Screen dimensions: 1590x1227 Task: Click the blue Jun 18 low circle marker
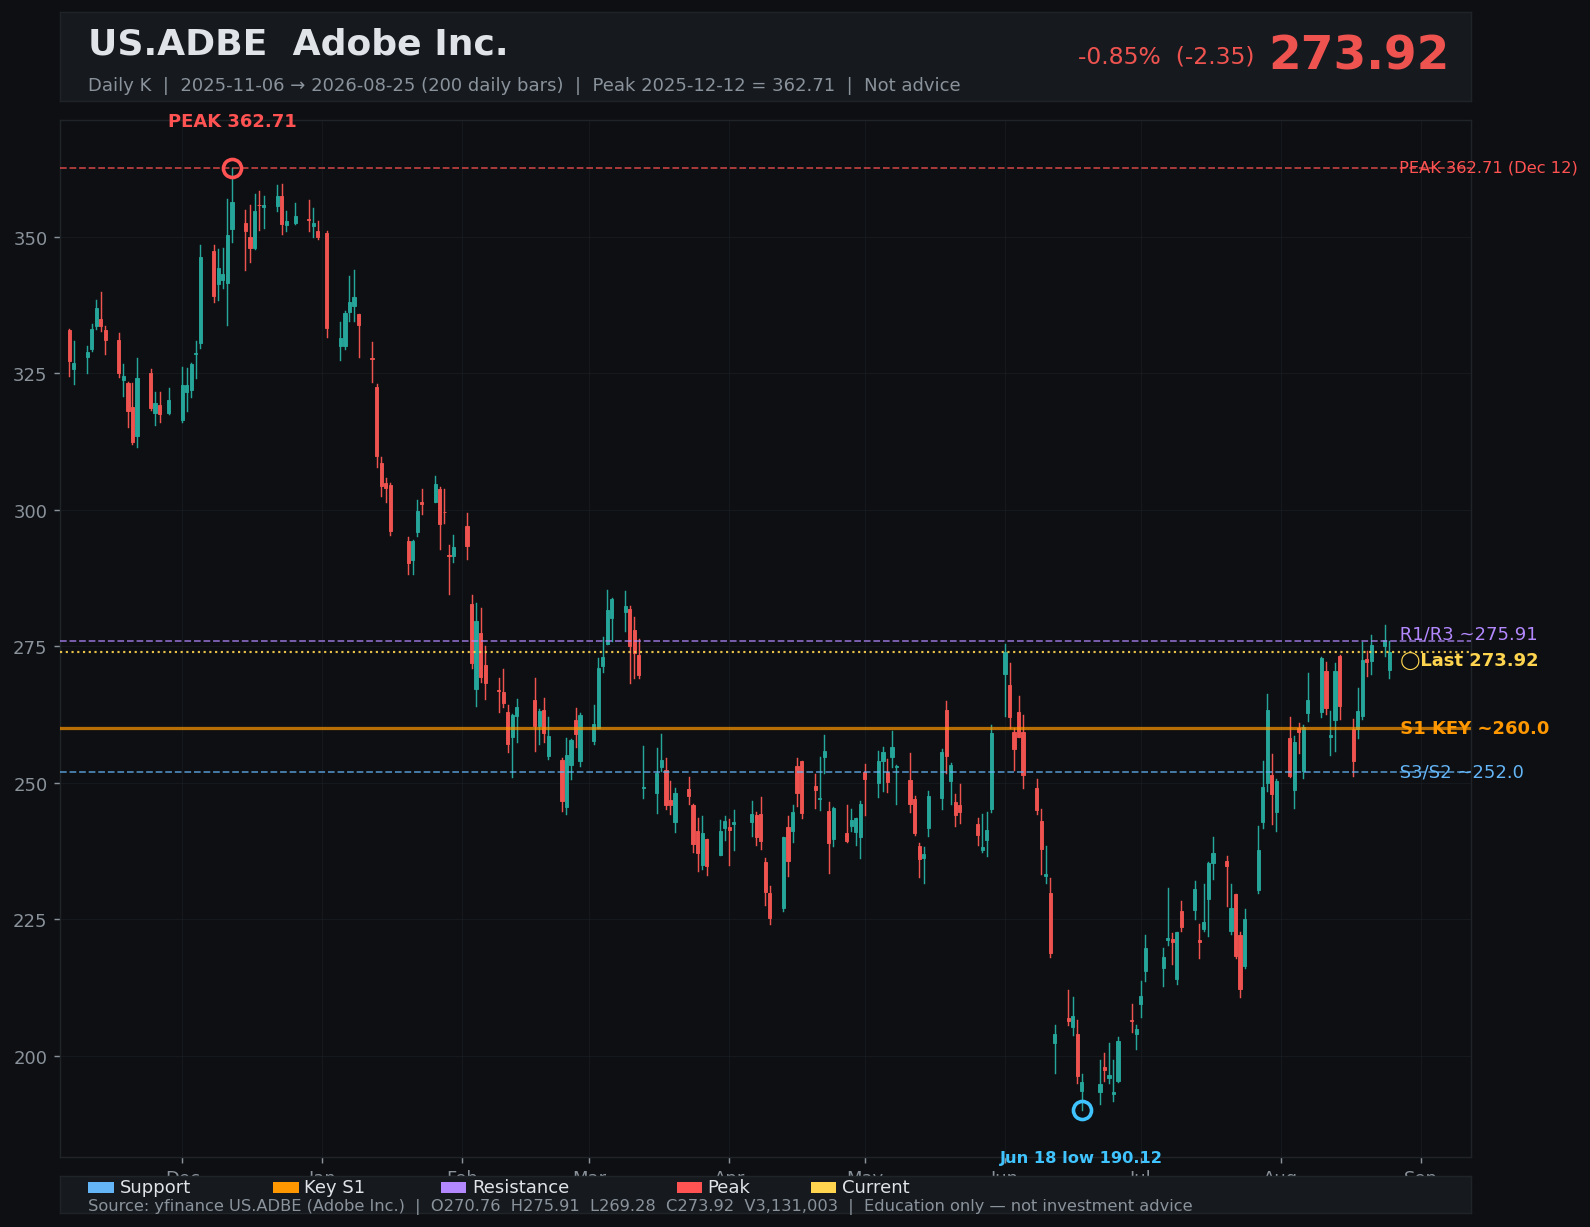point(1082,1110)
